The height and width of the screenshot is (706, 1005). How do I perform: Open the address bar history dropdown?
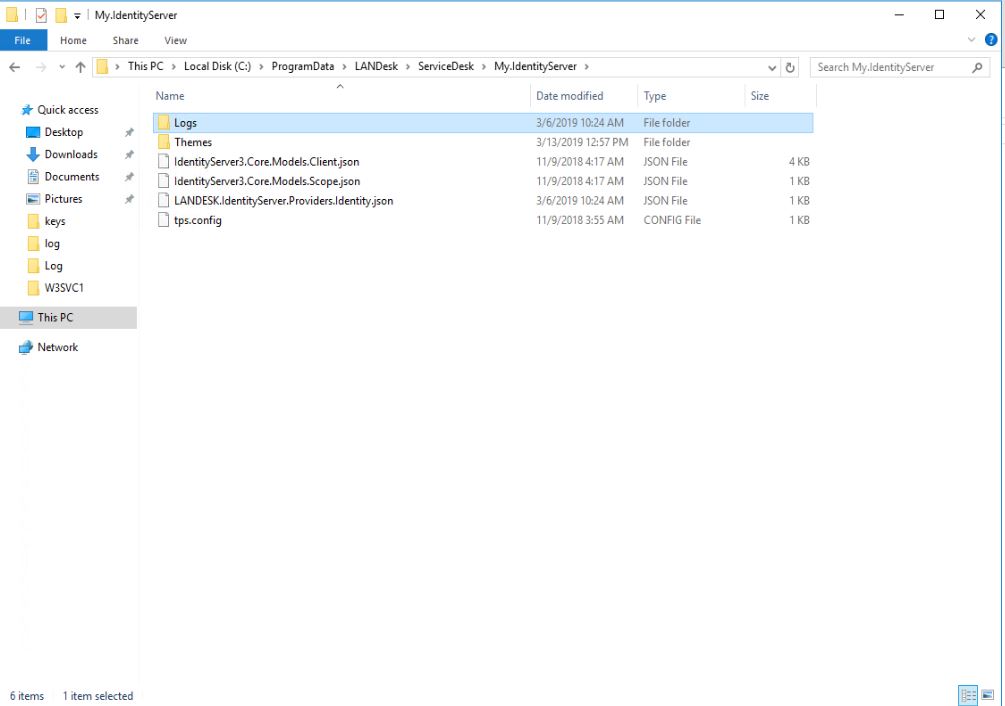coord(771,67)
